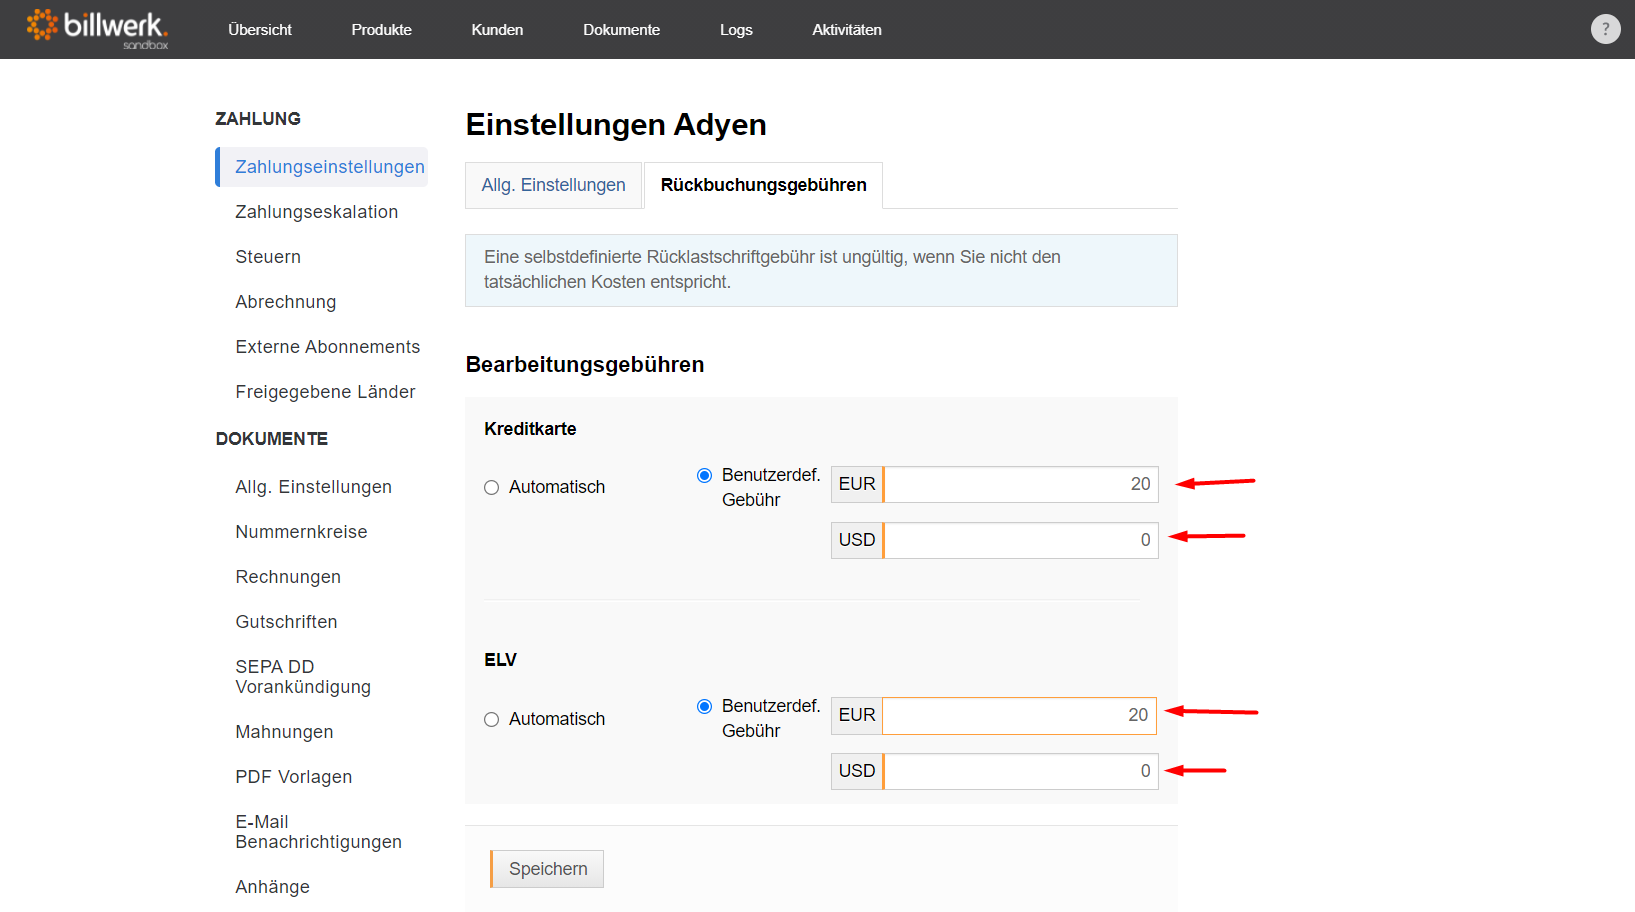Switch to the Allg. Einstellungen tab

point(553,185)
